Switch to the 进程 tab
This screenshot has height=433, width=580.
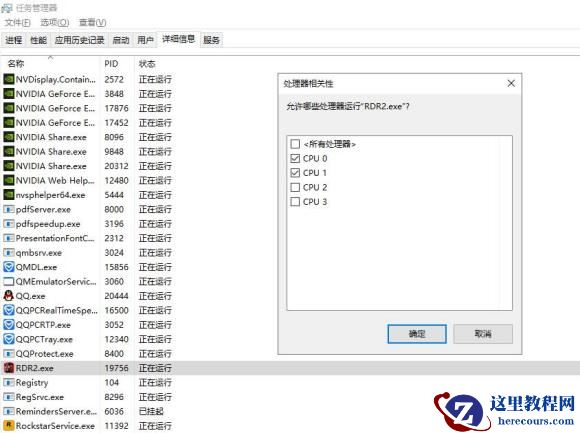click(14, 40)
